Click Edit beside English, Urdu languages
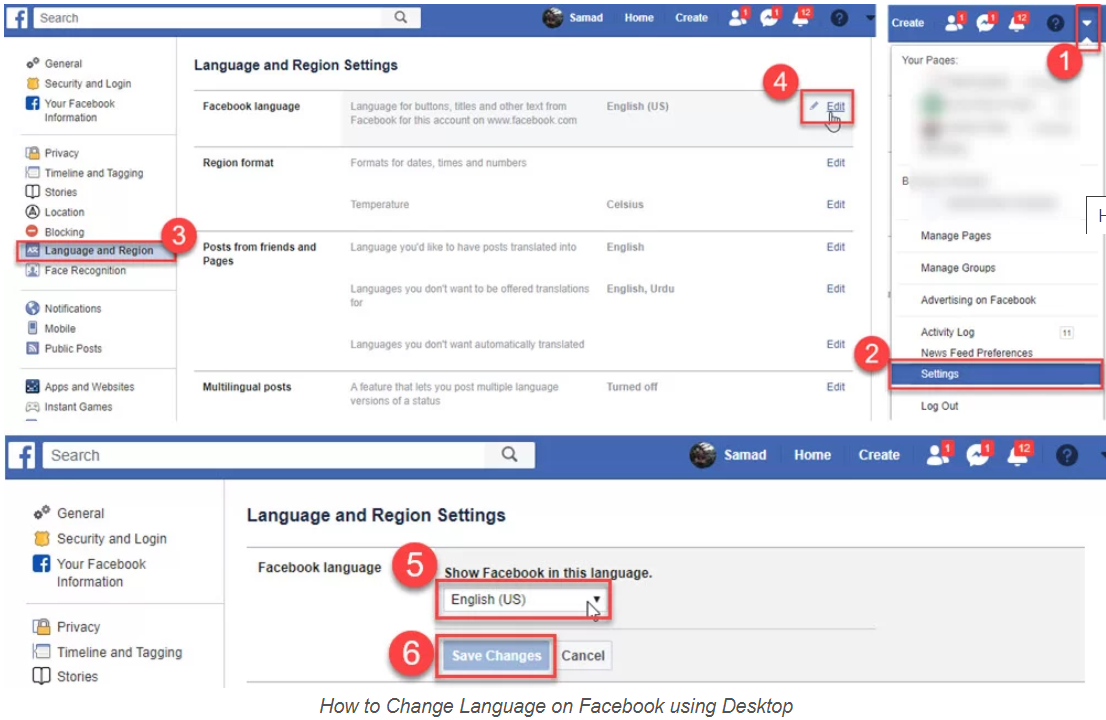1106x720 pixels. click(836, 289)
